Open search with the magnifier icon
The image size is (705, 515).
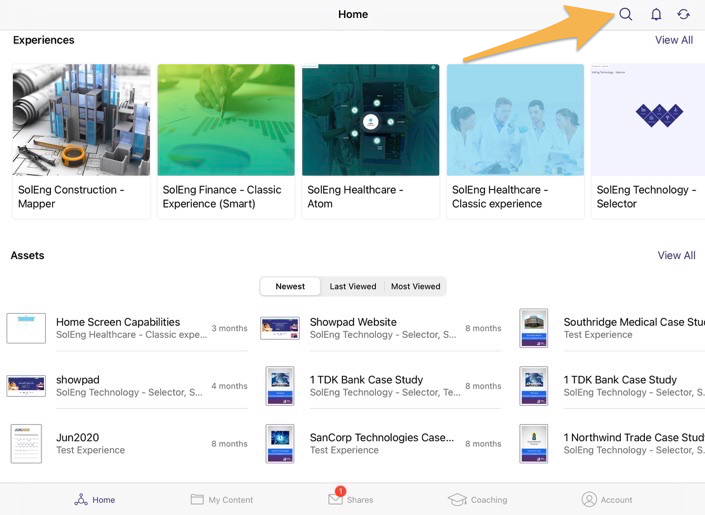point(625,14)
